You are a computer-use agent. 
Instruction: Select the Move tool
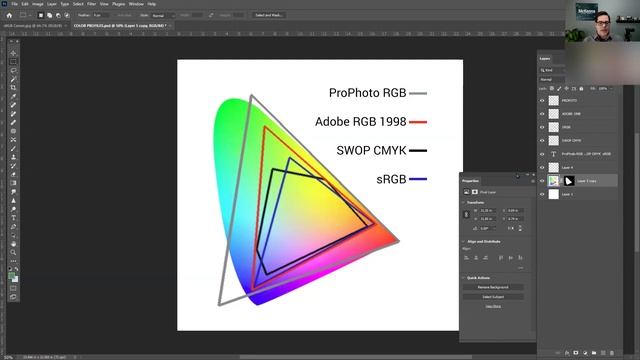click(x=13, y=53)
